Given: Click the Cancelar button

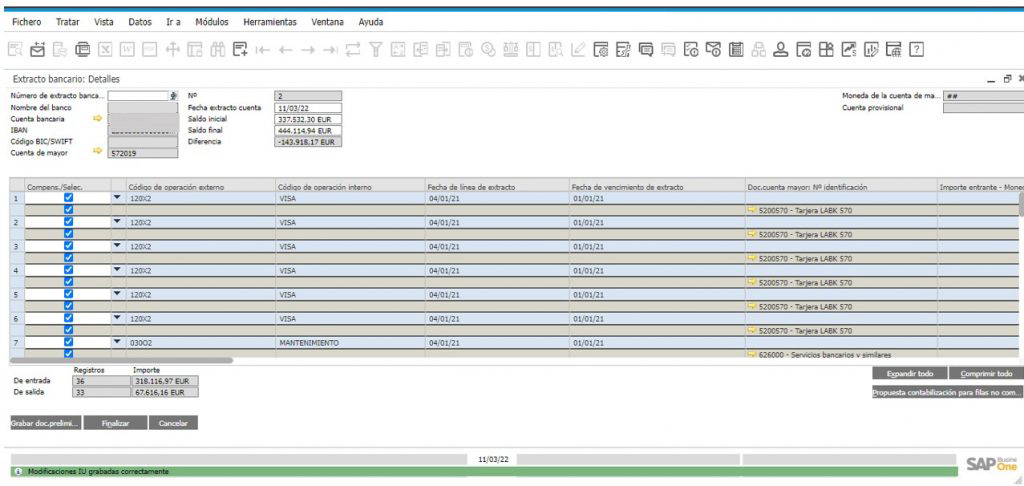Looking at the screenshot, I should click(x=174, y=423).
